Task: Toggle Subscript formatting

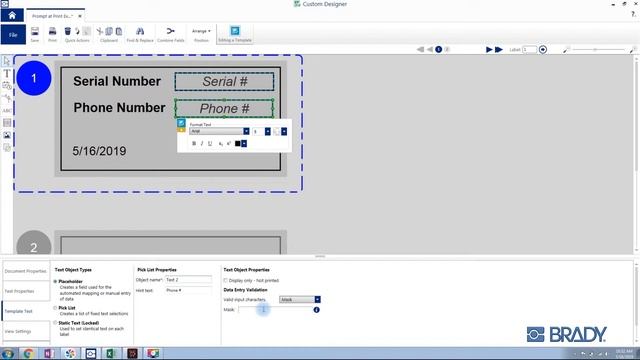Action: pos(220,143)
